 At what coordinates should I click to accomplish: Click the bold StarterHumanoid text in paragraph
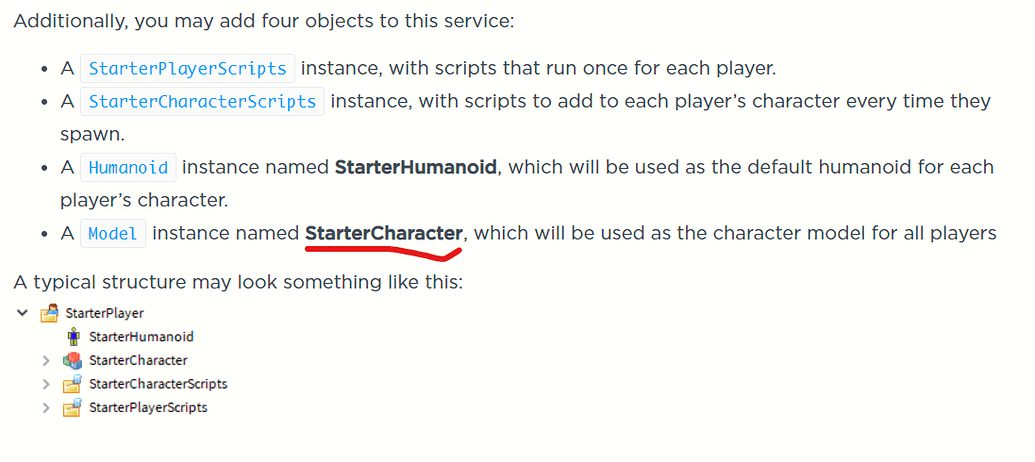pyautogui.click(x=416, y=167)
